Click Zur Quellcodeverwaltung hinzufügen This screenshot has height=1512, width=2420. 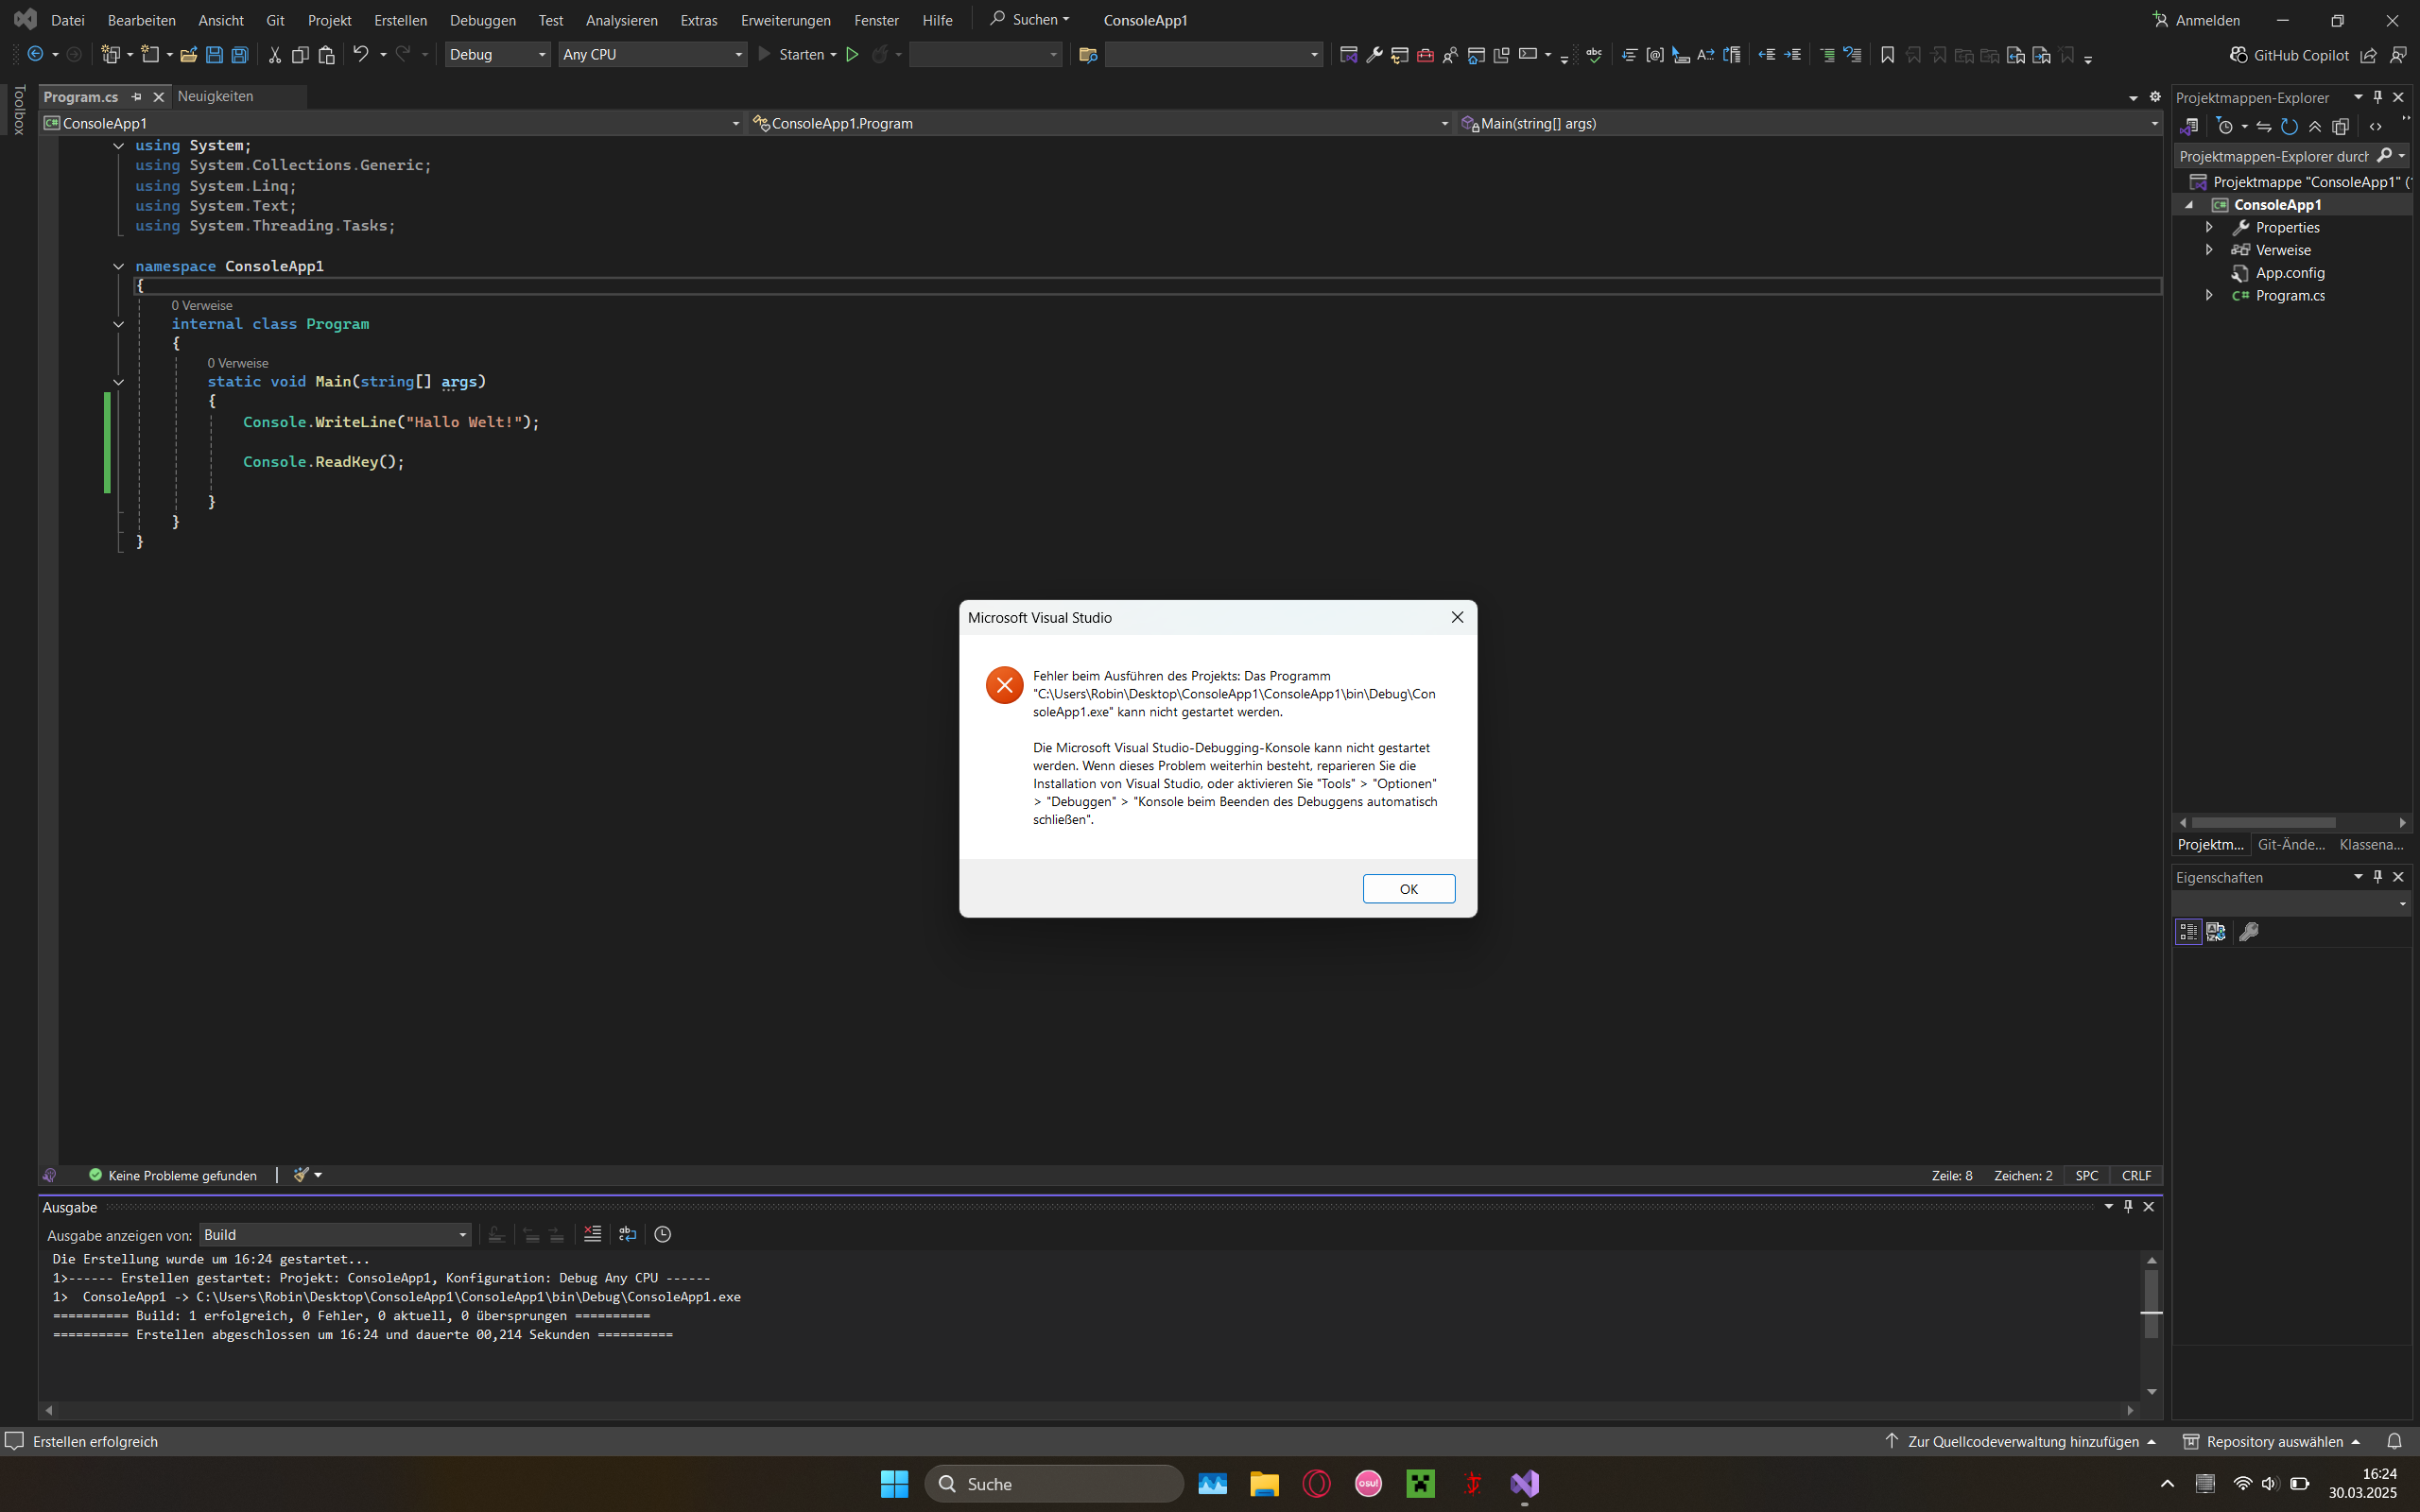click(2021, 1441)
